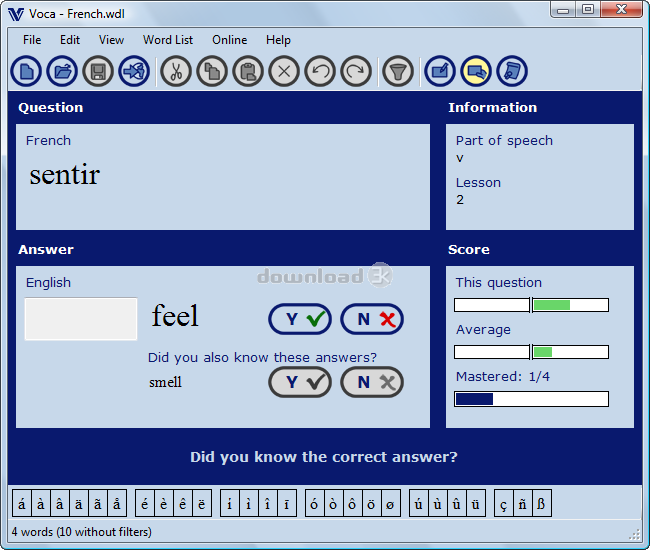This screenshot has width=650, height=550.
Task: Click Y button next to smell
Action: pos(300,382)
